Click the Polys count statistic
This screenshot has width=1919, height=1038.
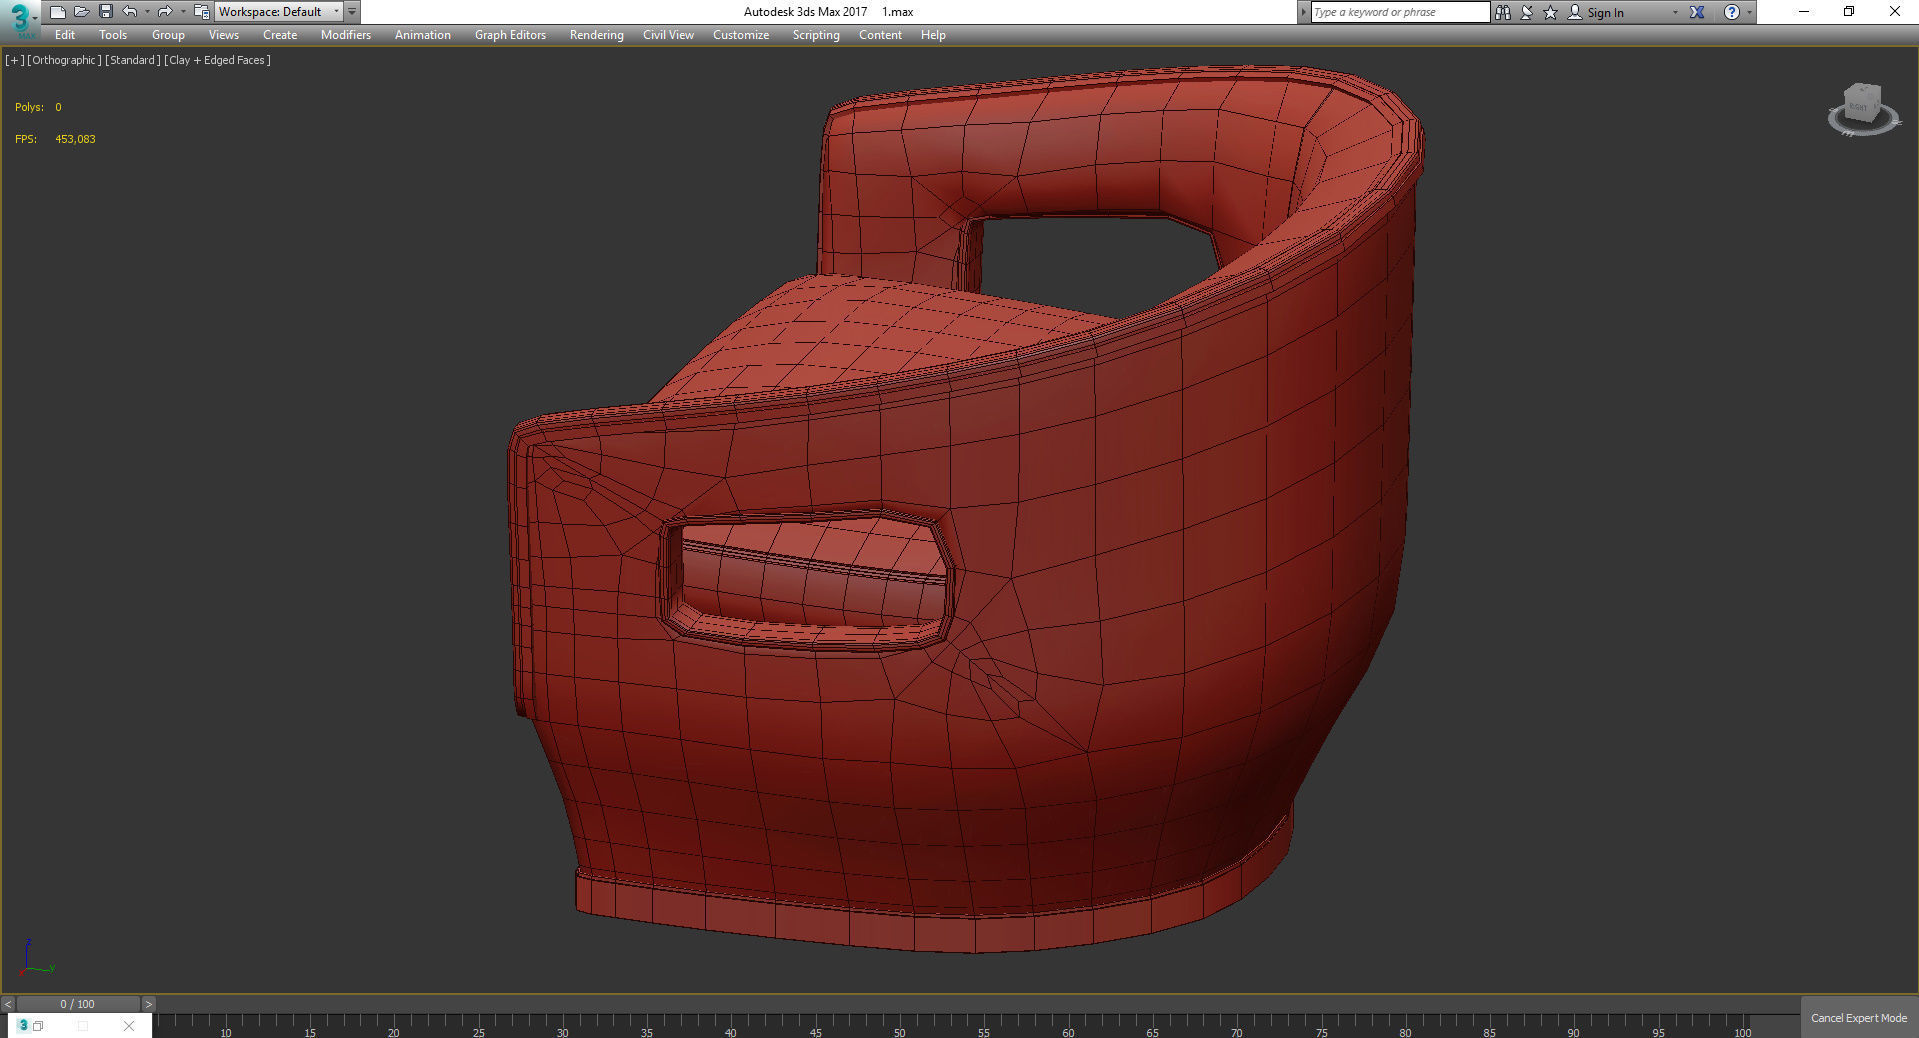[38, 107]
